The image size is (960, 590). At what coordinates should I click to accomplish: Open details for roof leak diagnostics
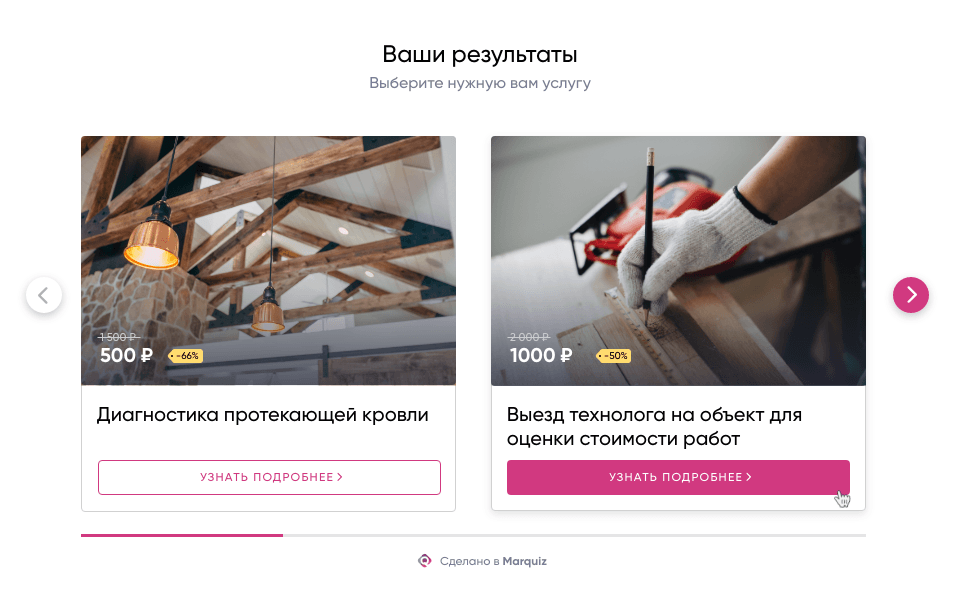coord(269,477)
